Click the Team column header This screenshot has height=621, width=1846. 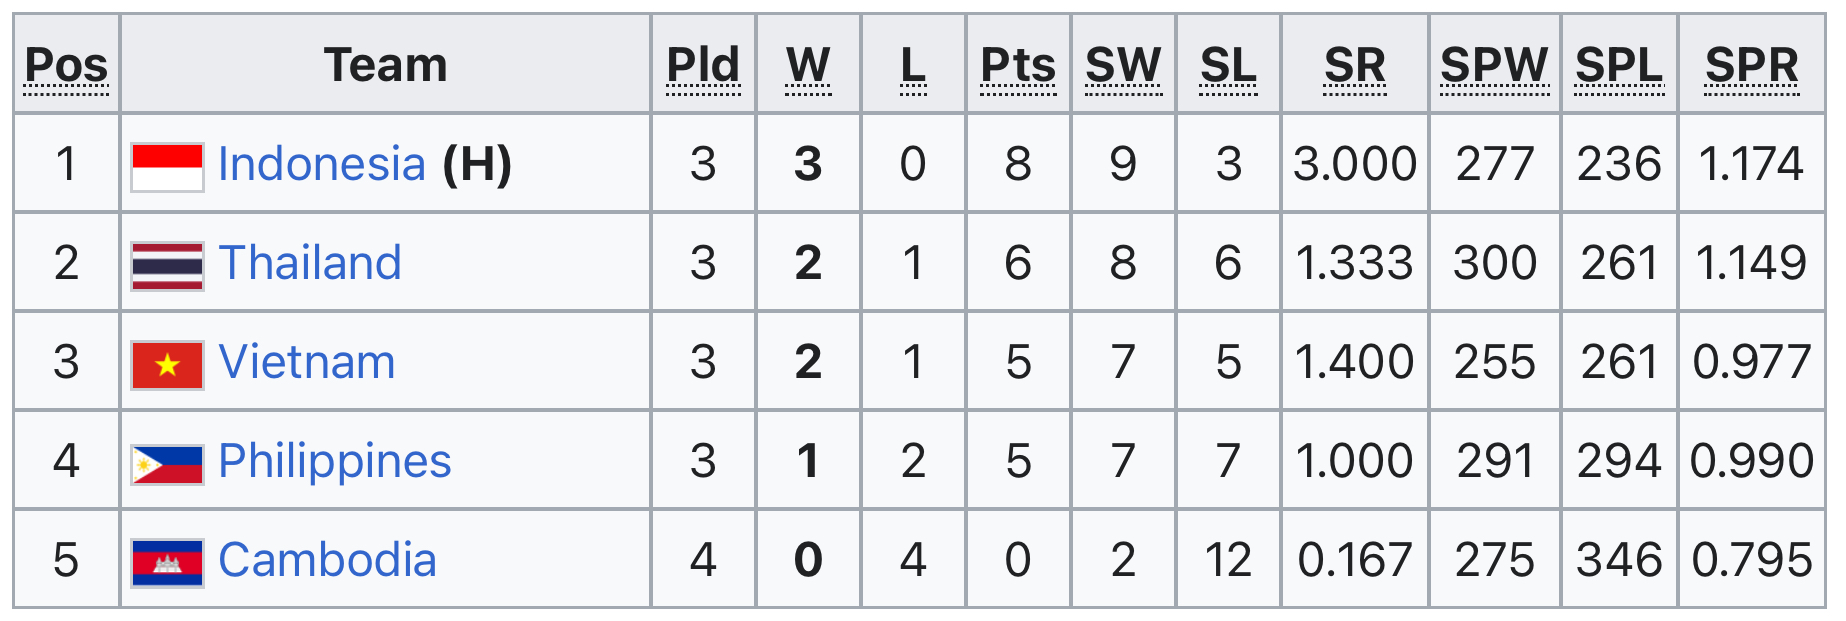click(x=386, y=65)
